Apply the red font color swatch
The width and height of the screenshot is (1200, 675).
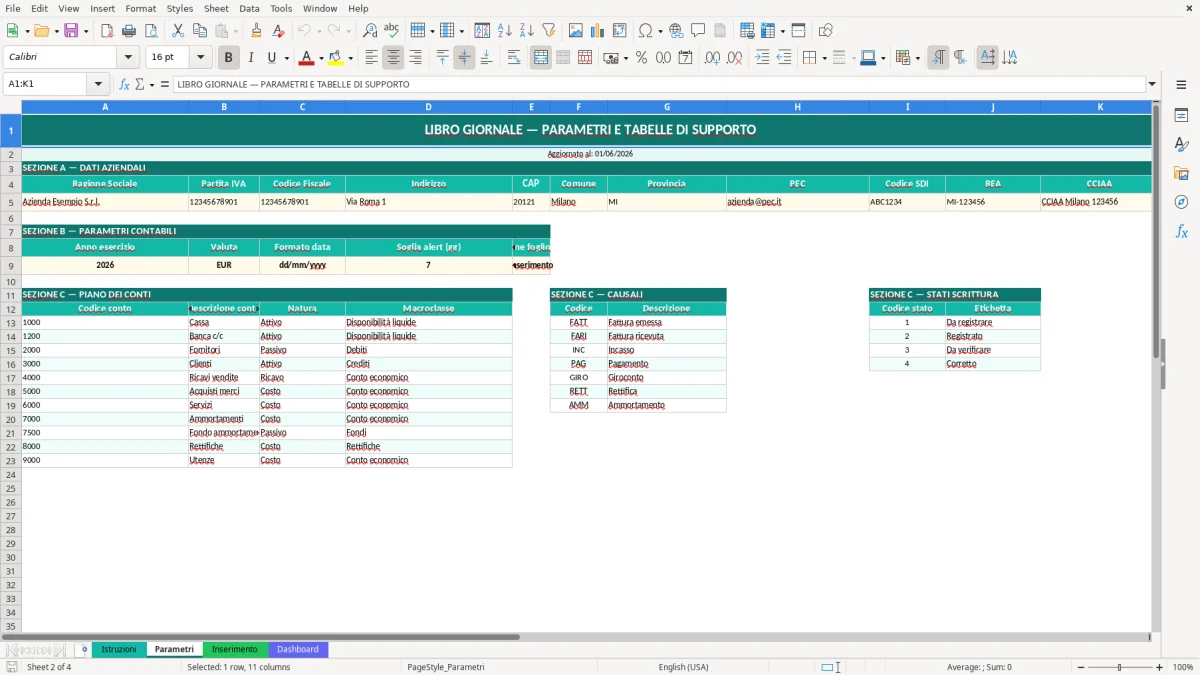(x=307, y=58)
